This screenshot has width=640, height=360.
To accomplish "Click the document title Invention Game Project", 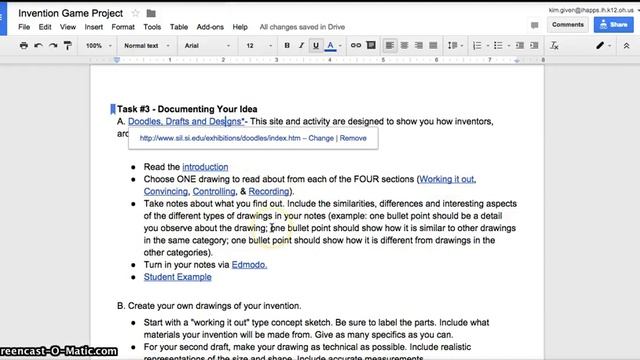I will [x=70, y=13].
